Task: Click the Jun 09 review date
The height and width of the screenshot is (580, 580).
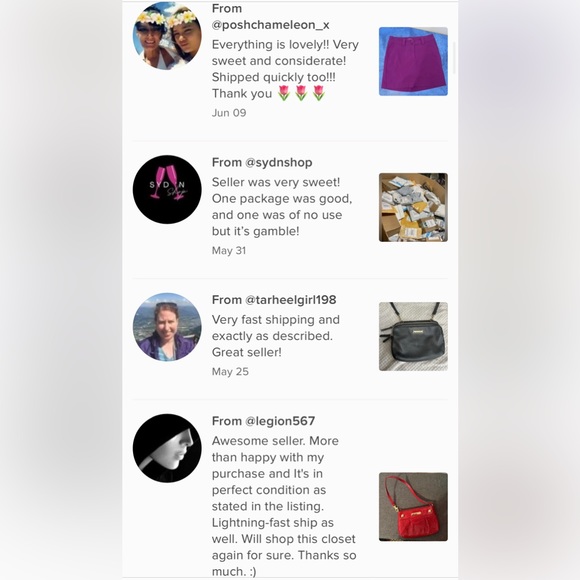Action: tap(229, 113)
